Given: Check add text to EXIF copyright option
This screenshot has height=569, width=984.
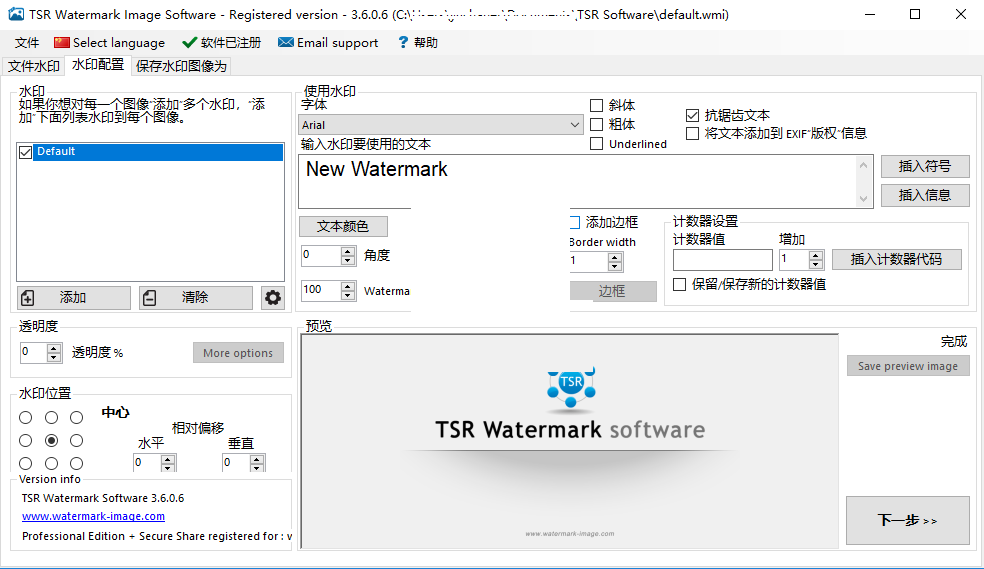Looking at the screenshot, I should coord(692,134).
